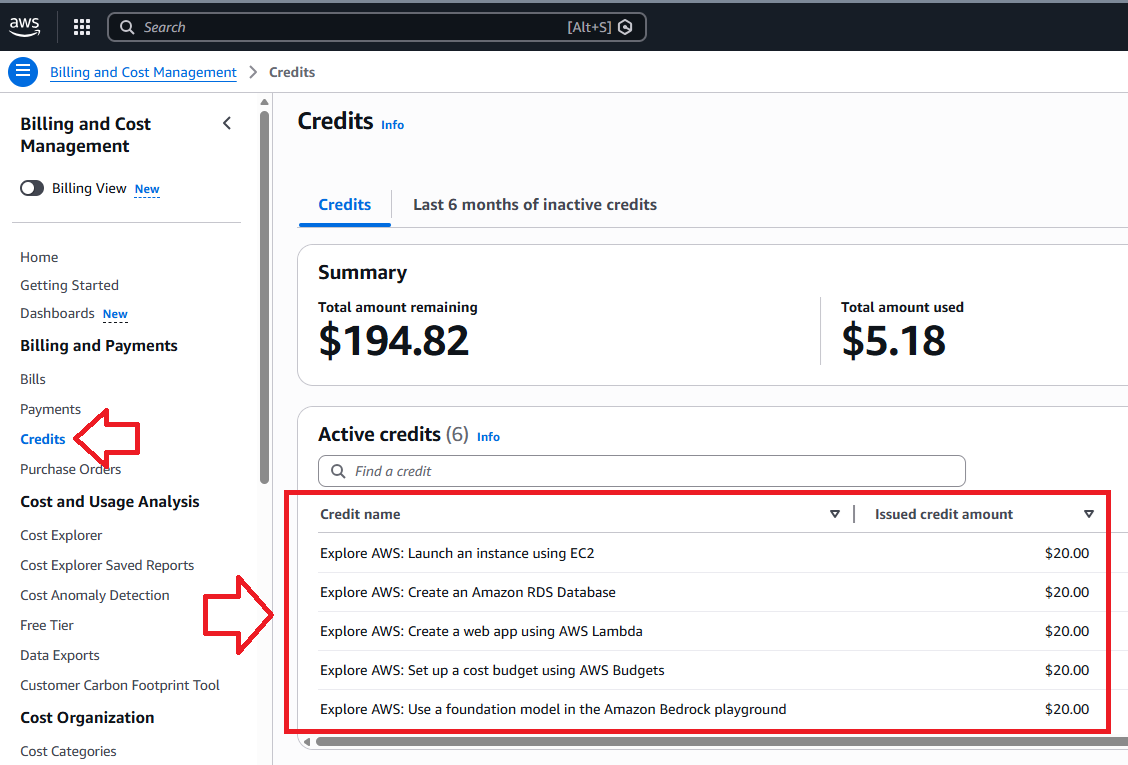Switch to the Credits tab
This screenshot has width=1128, height=765.
coord(345,205)
